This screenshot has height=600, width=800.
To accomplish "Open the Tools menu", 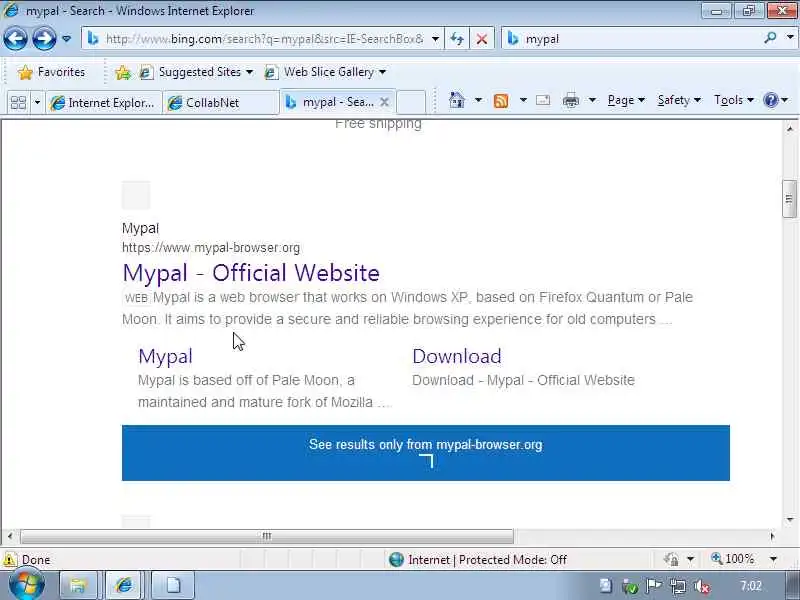I will tap(734, 100).
